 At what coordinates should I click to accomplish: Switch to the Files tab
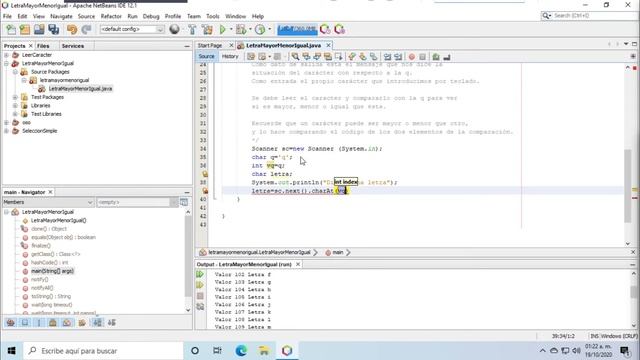pos(43,46)
